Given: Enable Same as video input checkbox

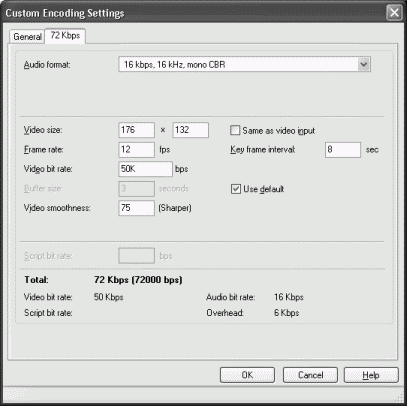Looking at the screenshot, I should coord(235,130).
